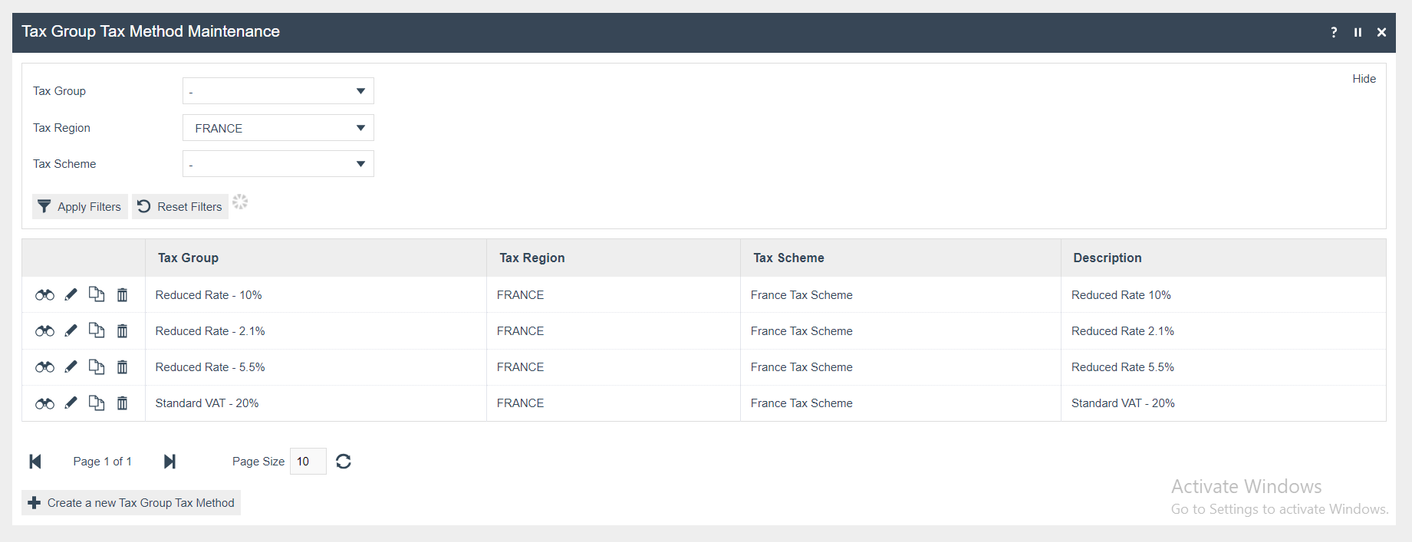Image resolution: width=1412 pixels, height=542 pixels.
Task: Refresh the page size setting
Action: 344,461
